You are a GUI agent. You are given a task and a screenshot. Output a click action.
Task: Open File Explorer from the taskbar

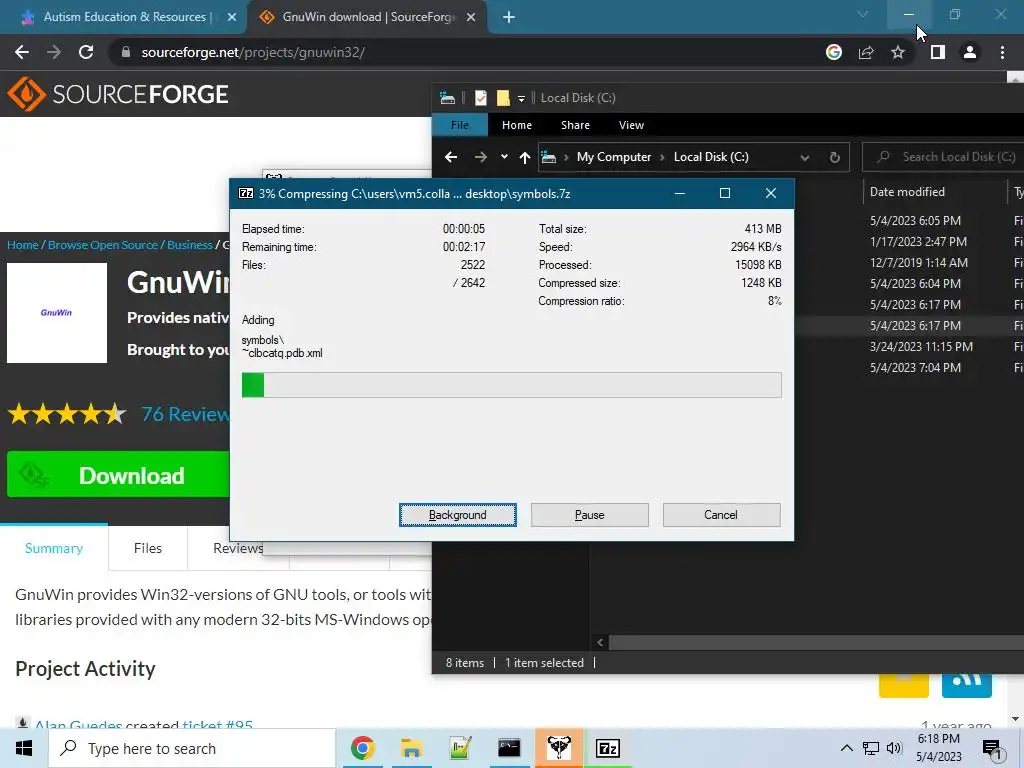[411, 748]
